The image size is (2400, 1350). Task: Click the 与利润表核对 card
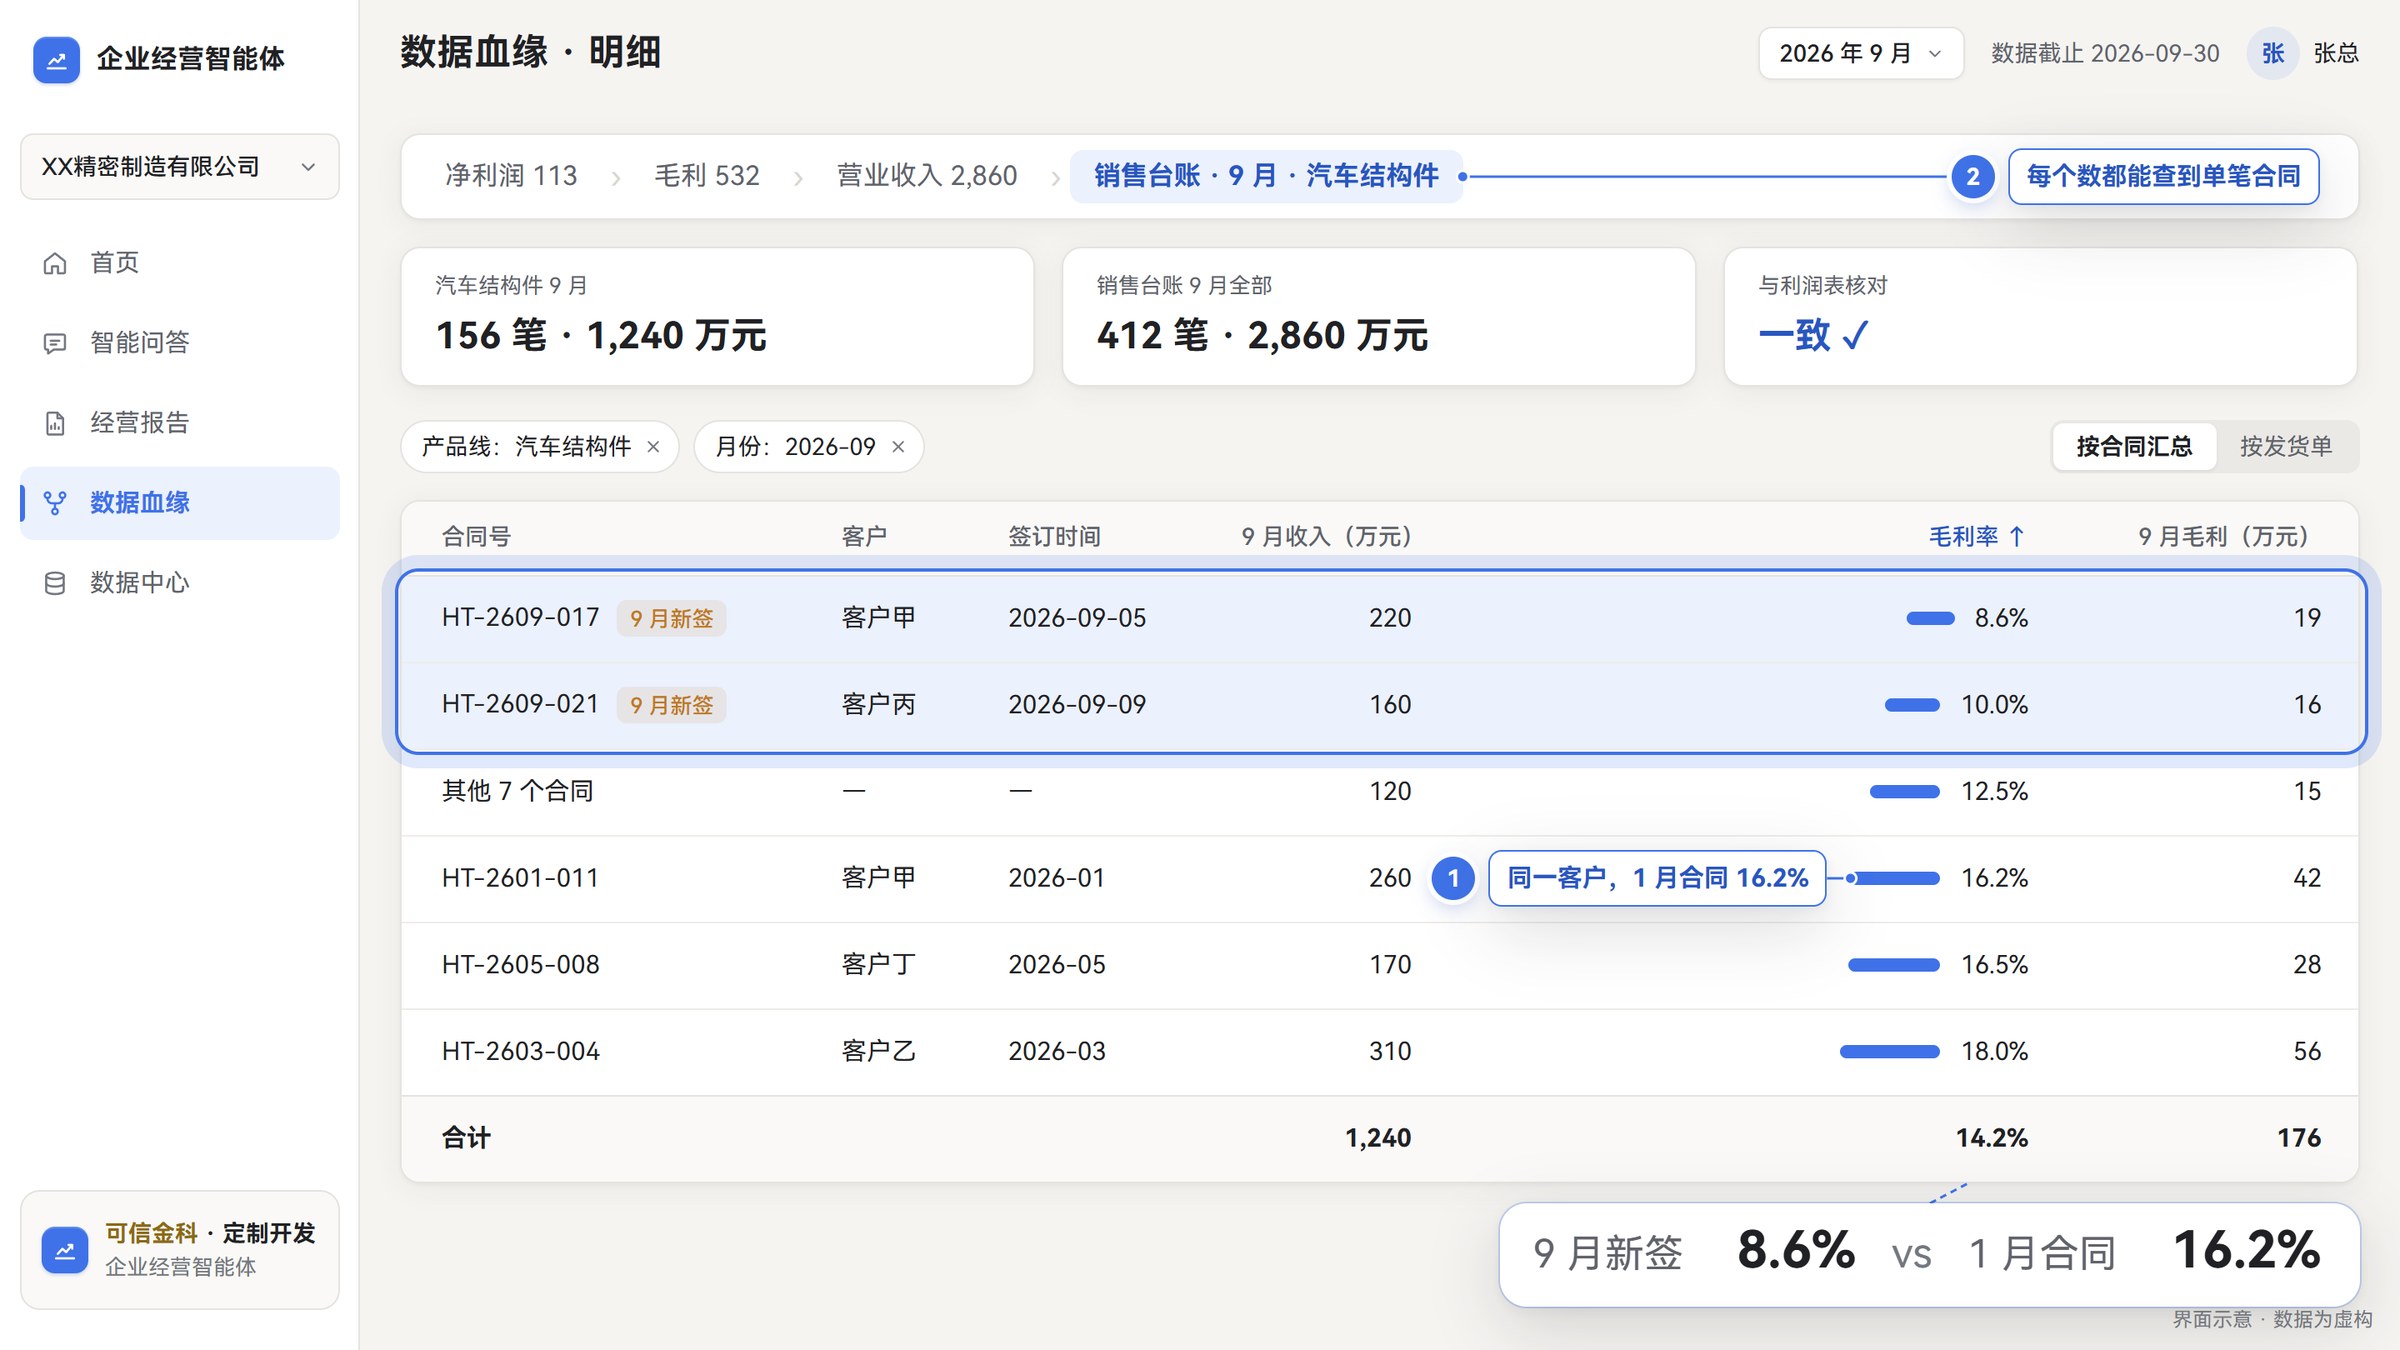[2040, 317]
